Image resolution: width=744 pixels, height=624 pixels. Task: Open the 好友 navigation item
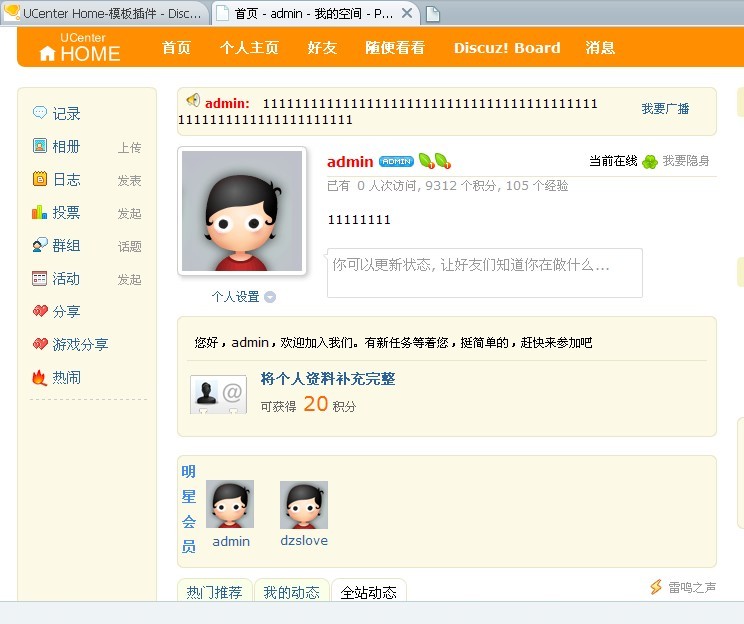click(322, 47)
